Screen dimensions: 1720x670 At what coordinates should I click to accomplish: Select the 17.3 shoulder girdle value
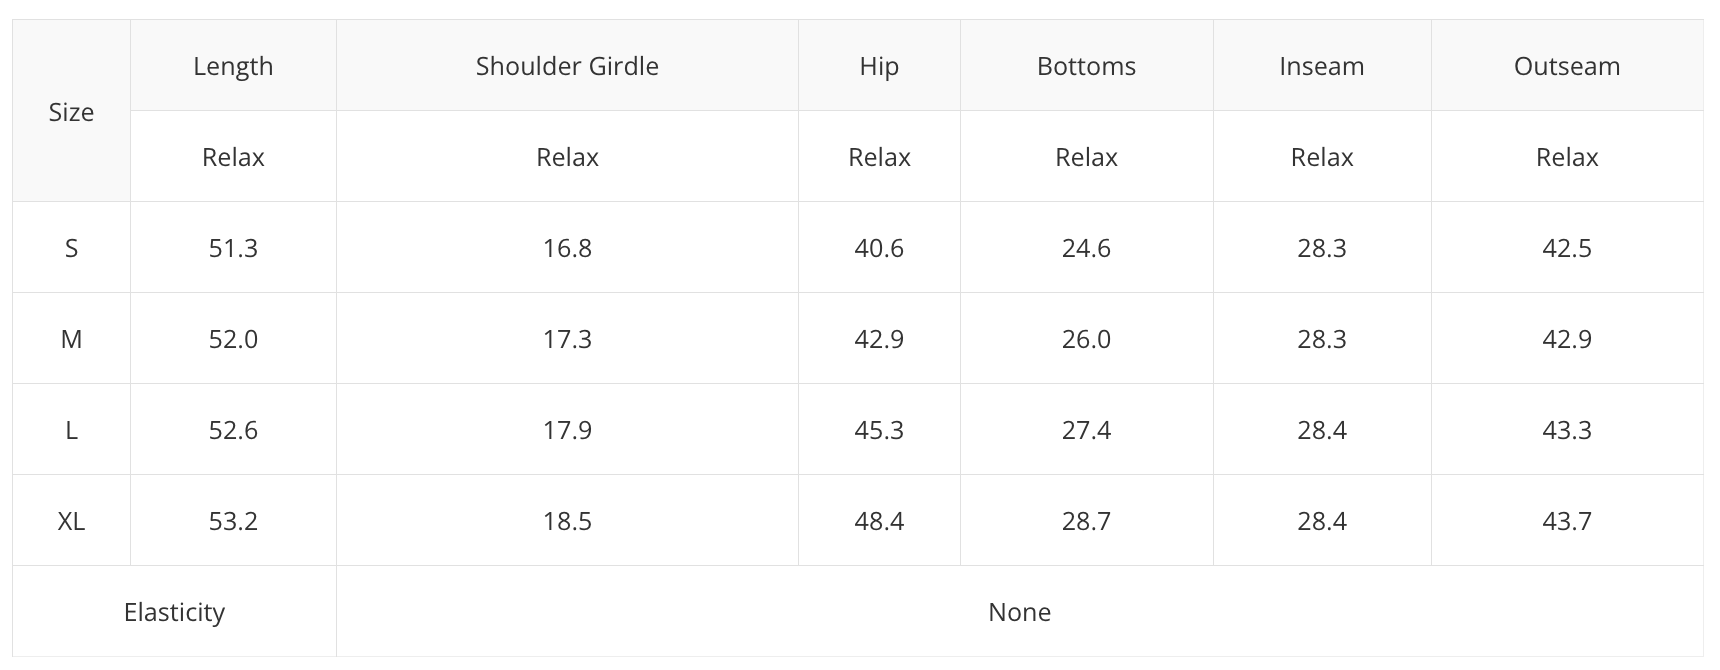coord(567,339)
